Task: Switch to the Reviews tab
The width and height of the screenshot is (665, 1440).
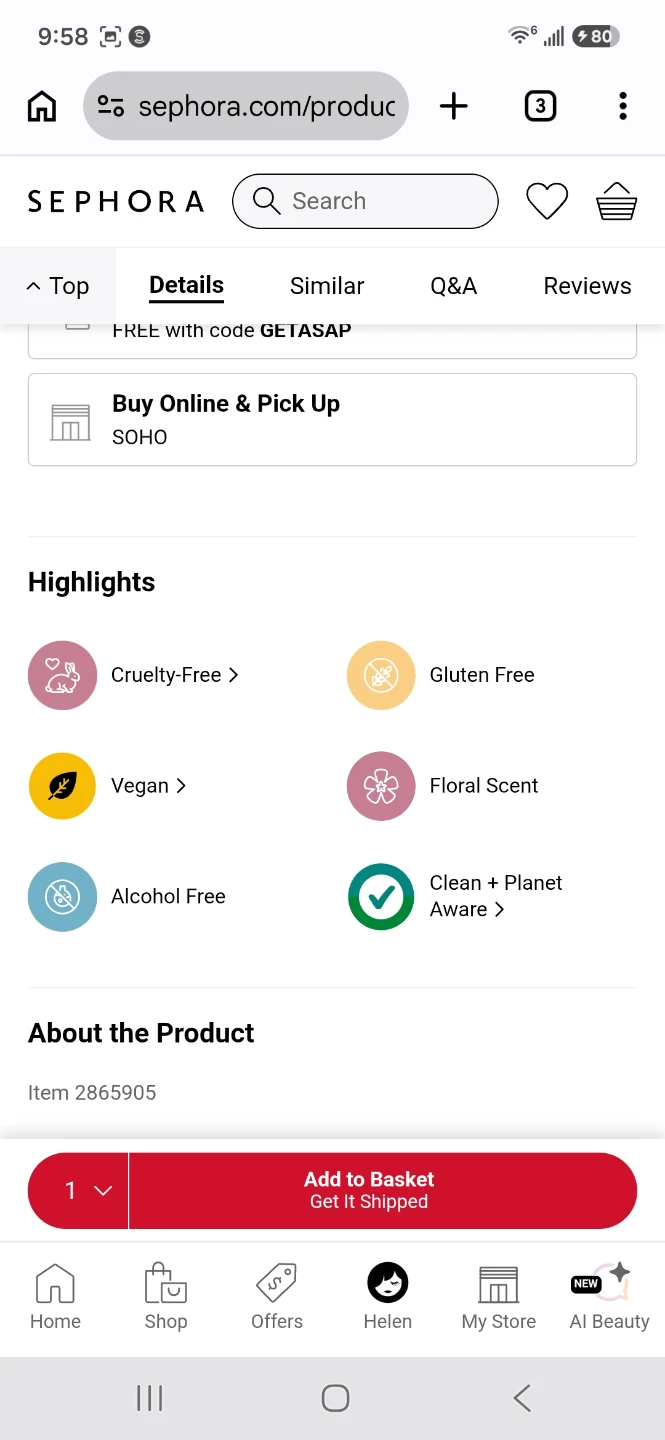Action: coord(587,286)
